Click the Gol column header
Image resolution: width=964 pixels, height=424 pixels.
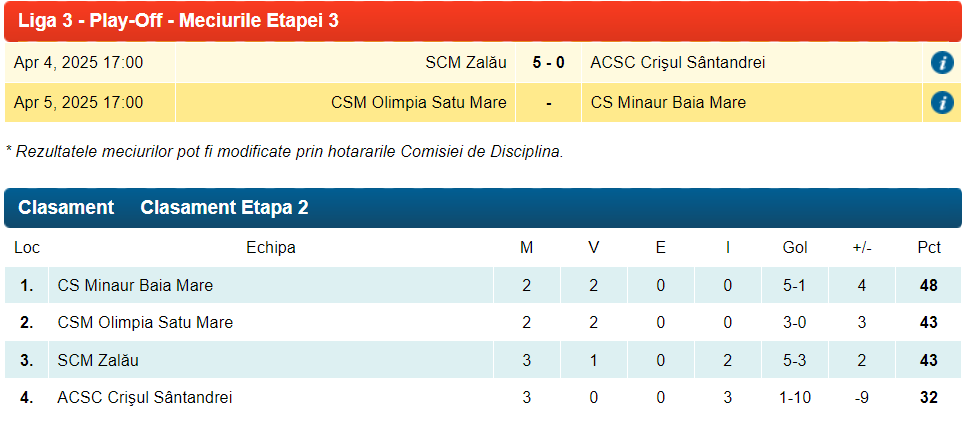795,248
